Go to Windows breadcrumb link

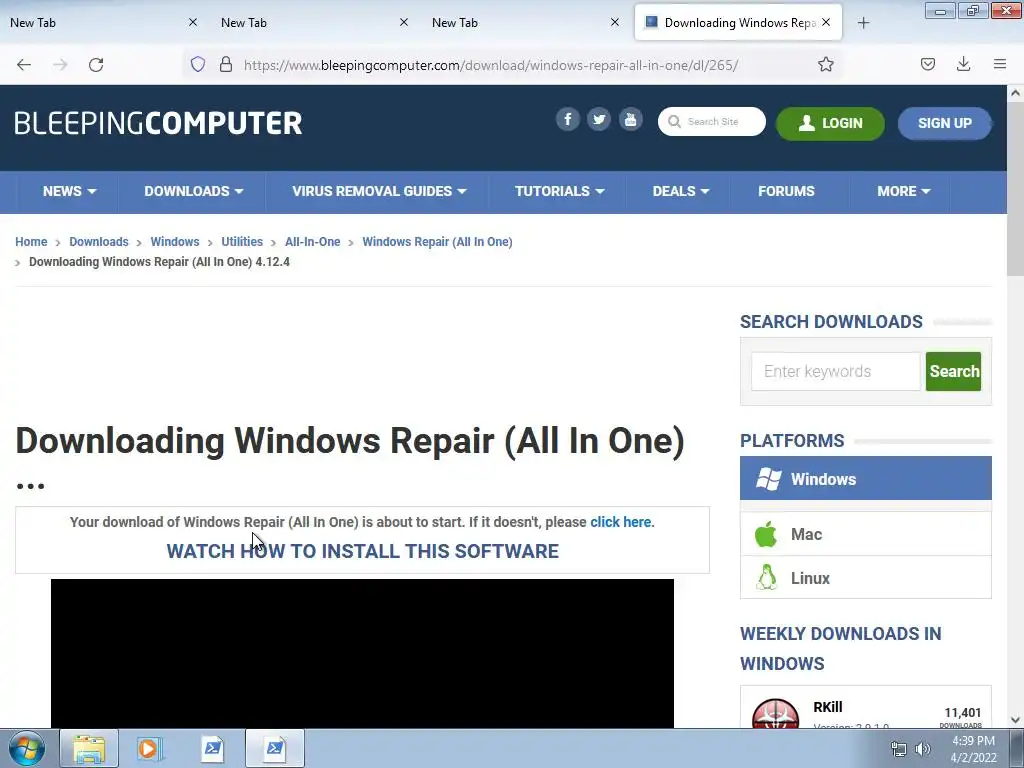(x=175, y=242)
